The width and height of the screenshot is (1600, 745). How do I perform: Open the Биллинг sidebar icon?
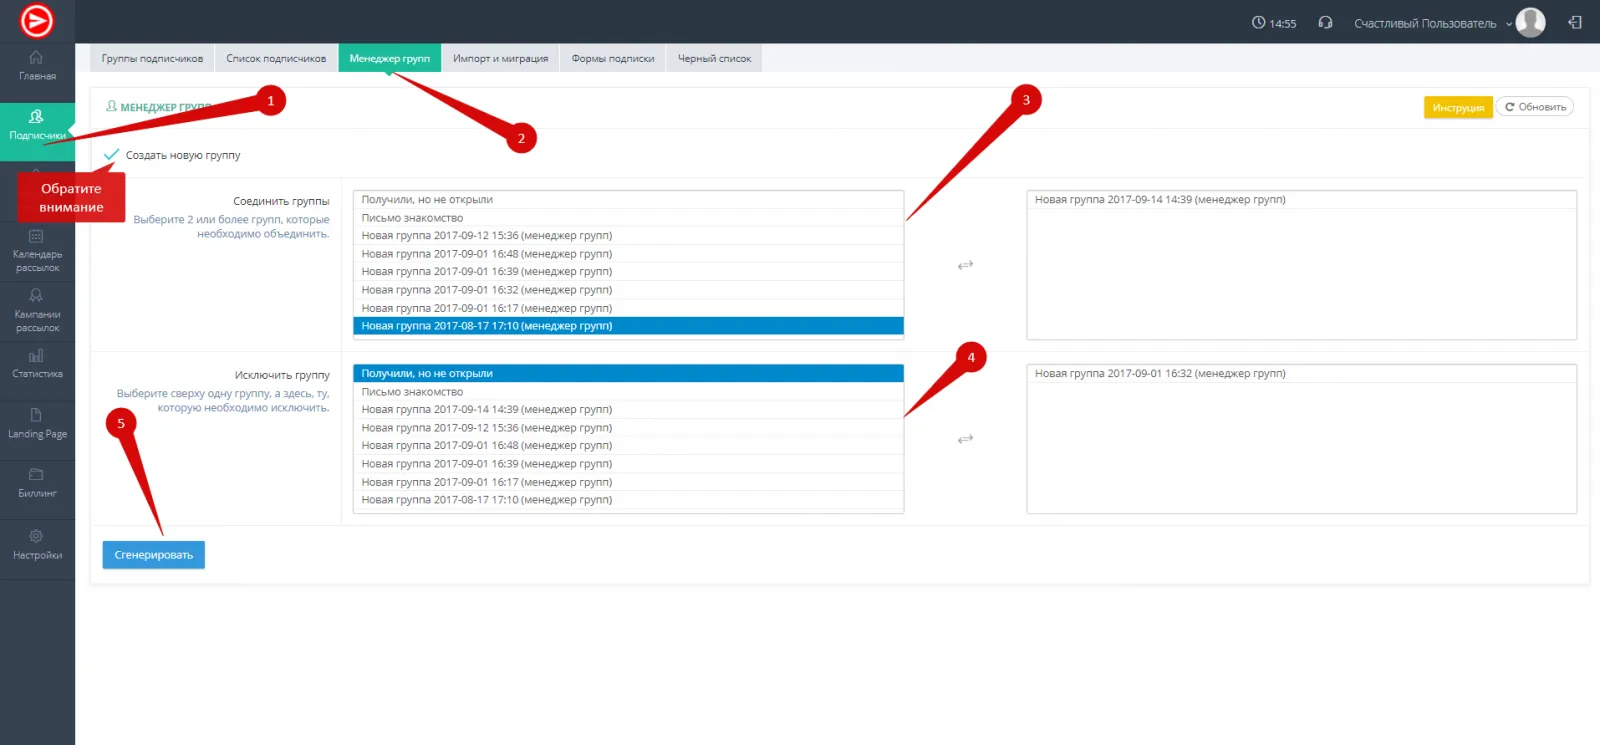click(37, 481)
